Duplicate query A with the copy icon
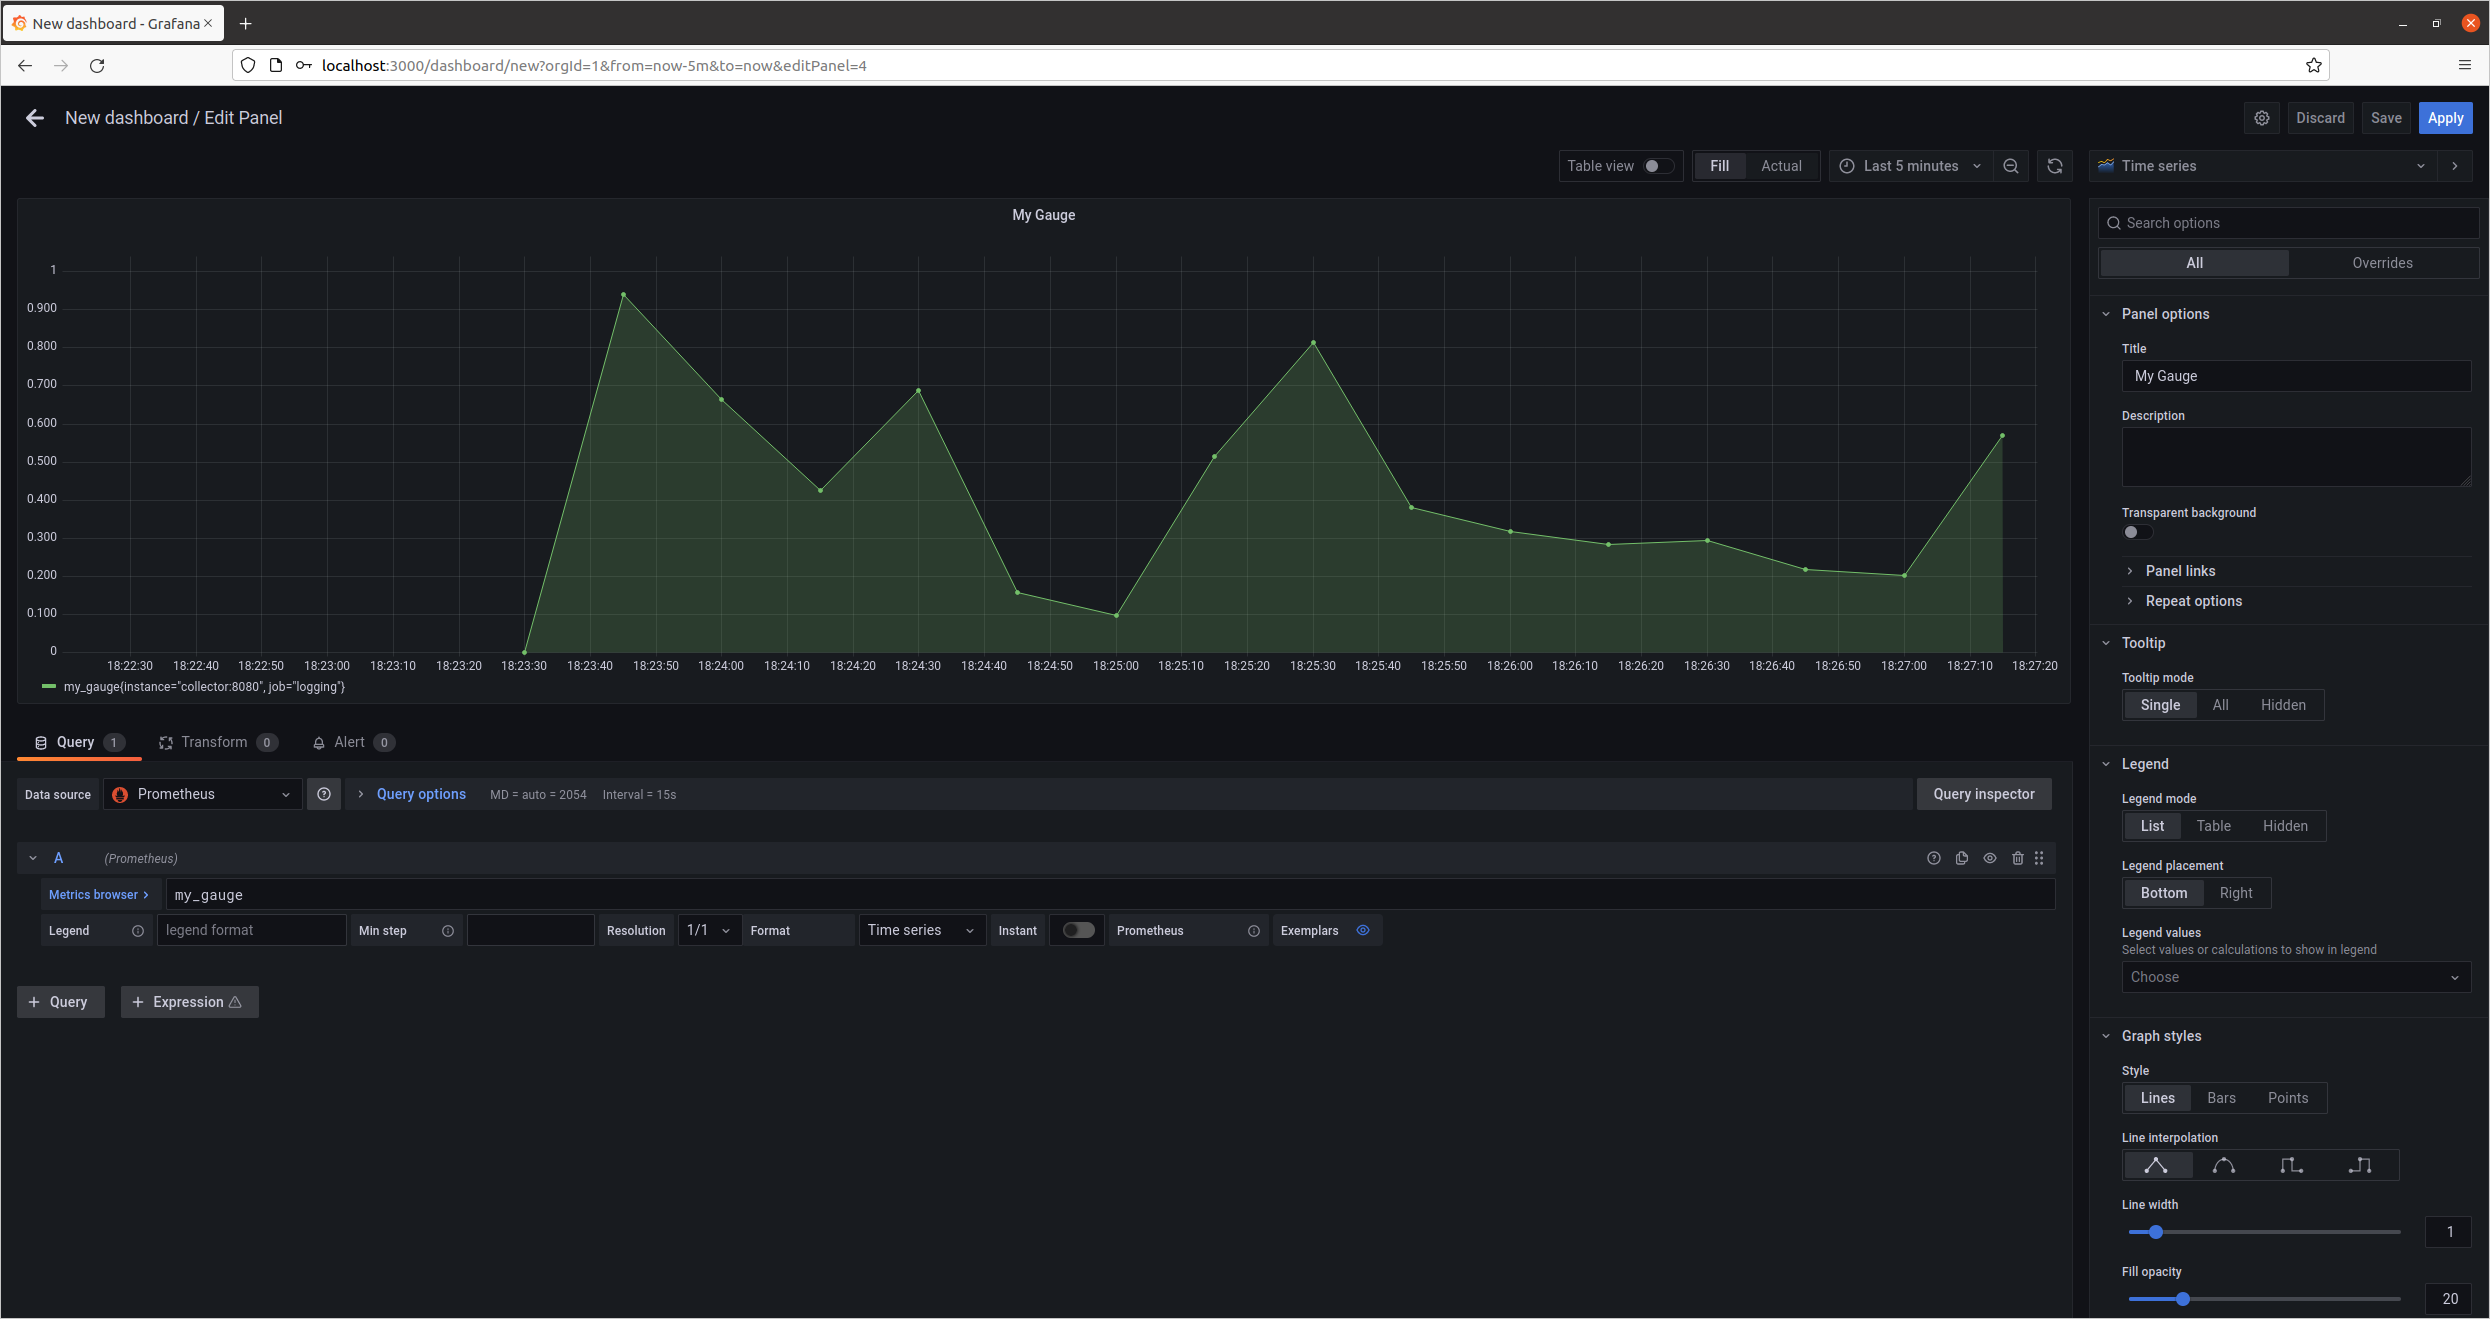2490x1319 pixels. [1962, 858]
